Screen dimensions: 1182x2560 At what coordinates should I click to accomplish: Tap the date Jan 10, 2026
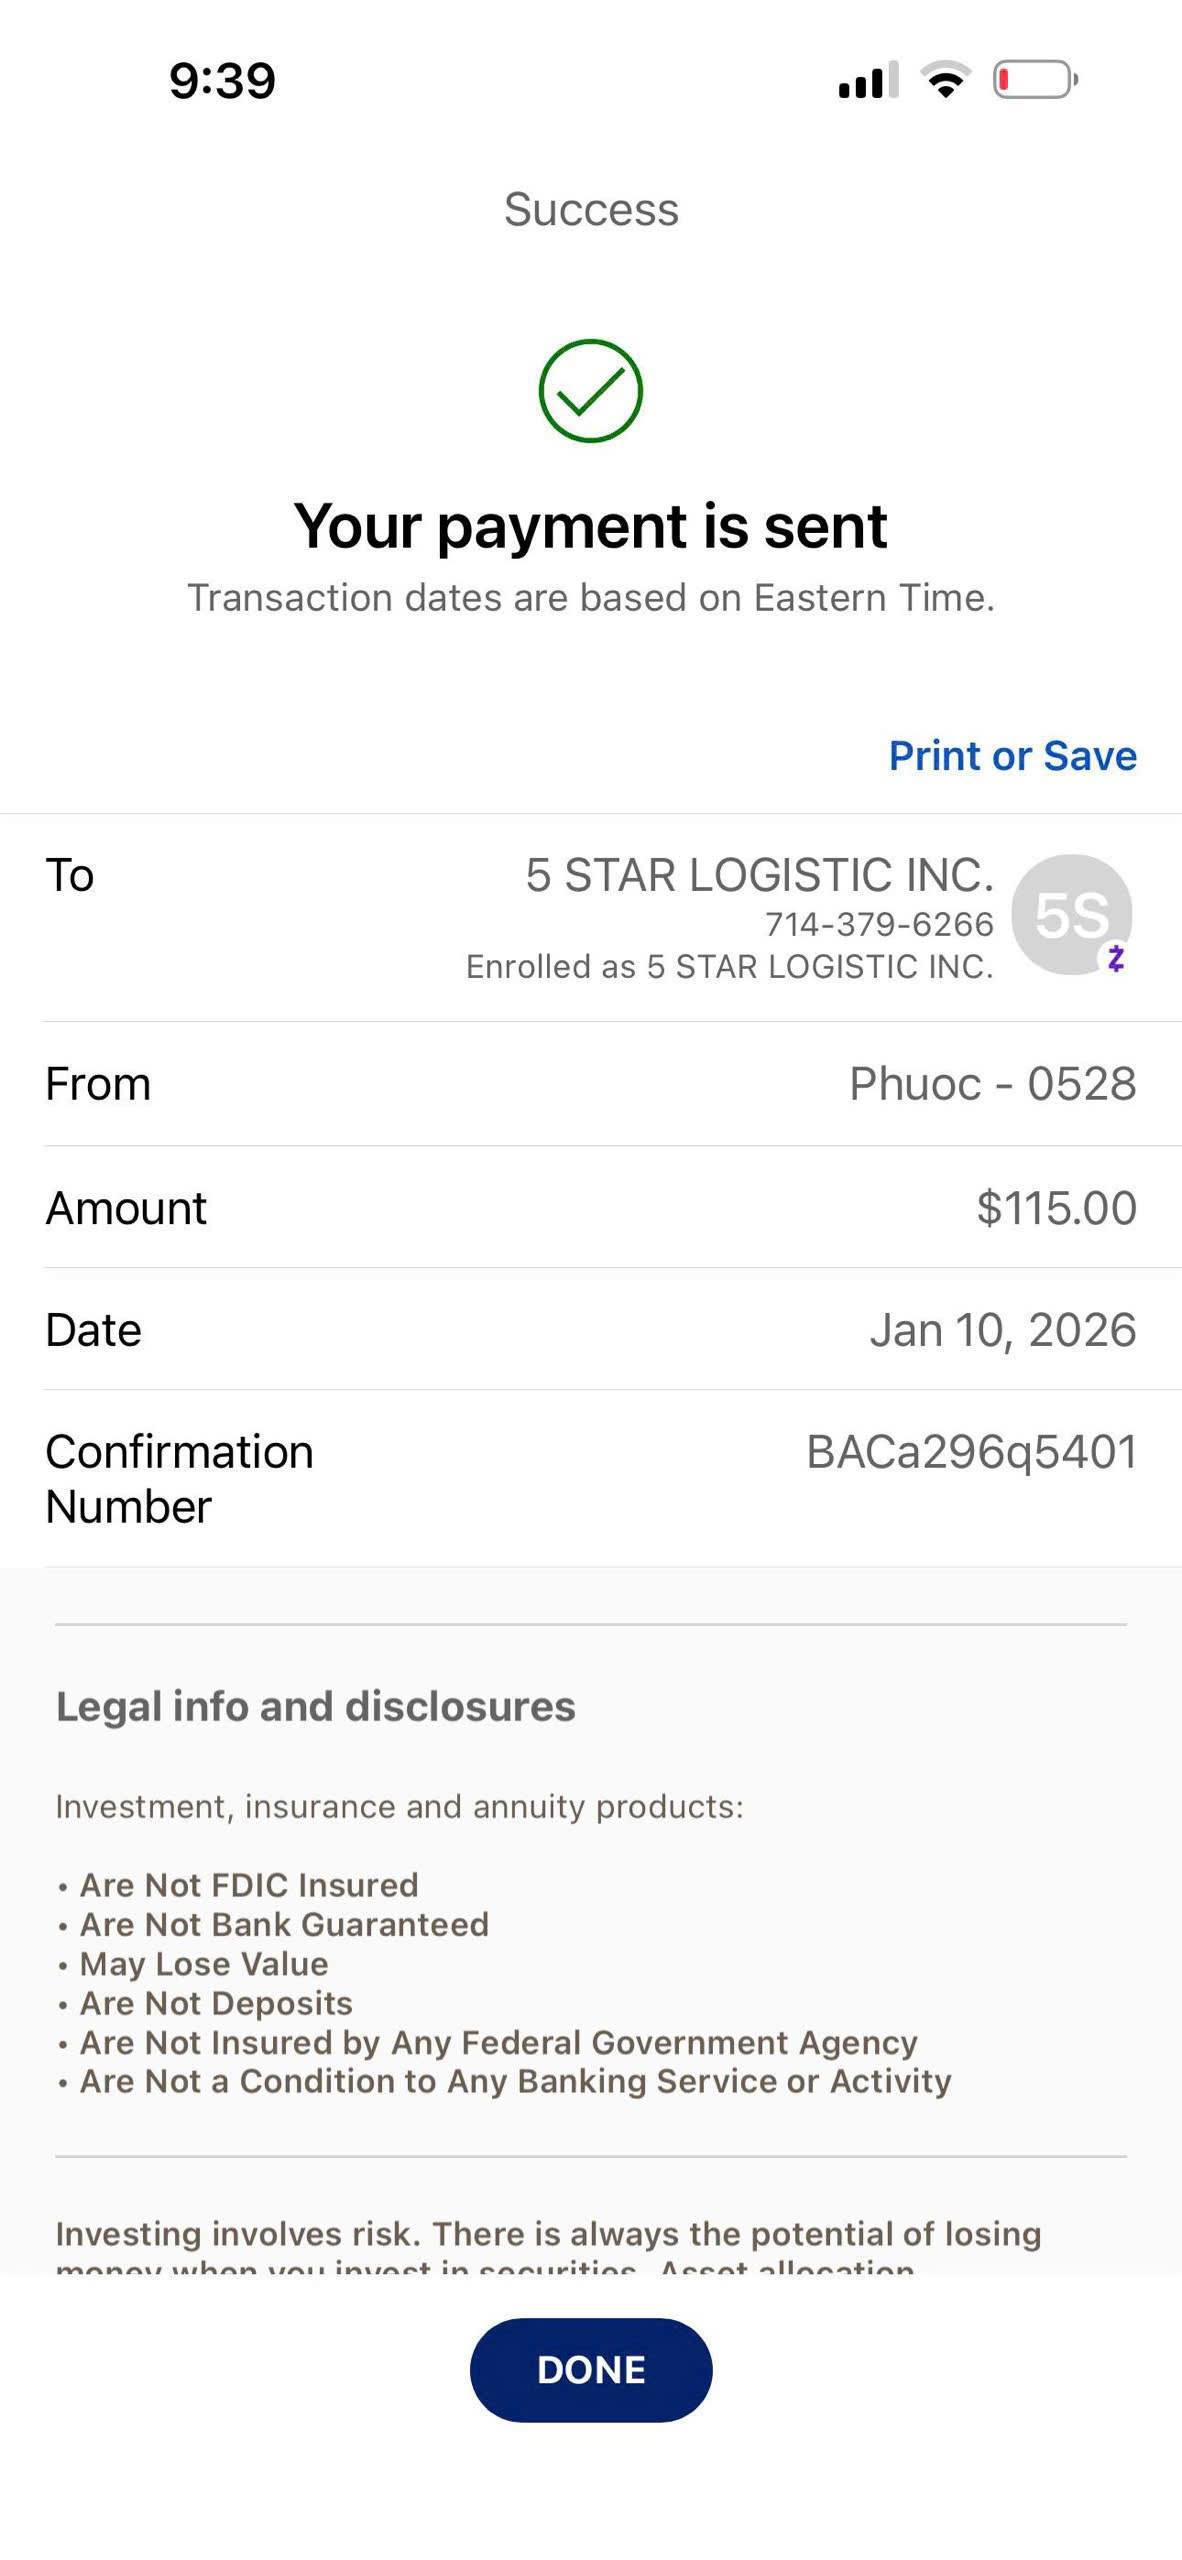(1002, 1330)
